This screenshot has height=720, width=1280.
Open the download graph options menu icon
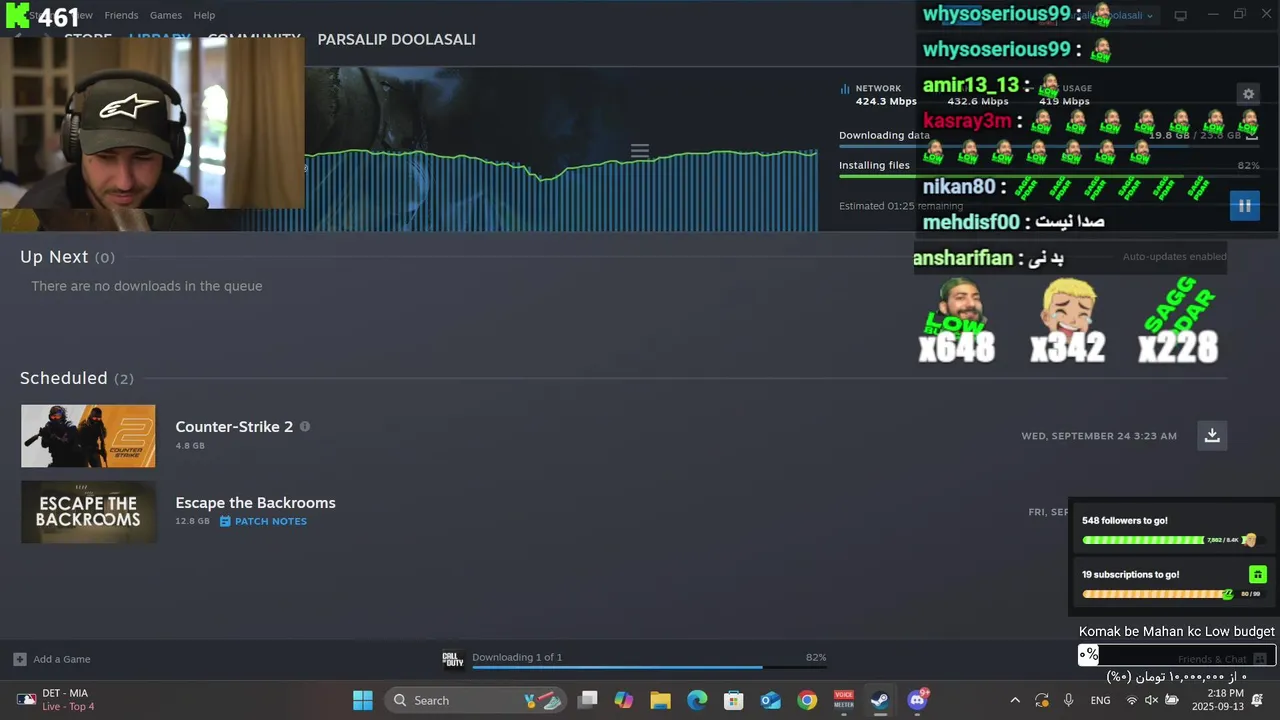click(640, 151)
